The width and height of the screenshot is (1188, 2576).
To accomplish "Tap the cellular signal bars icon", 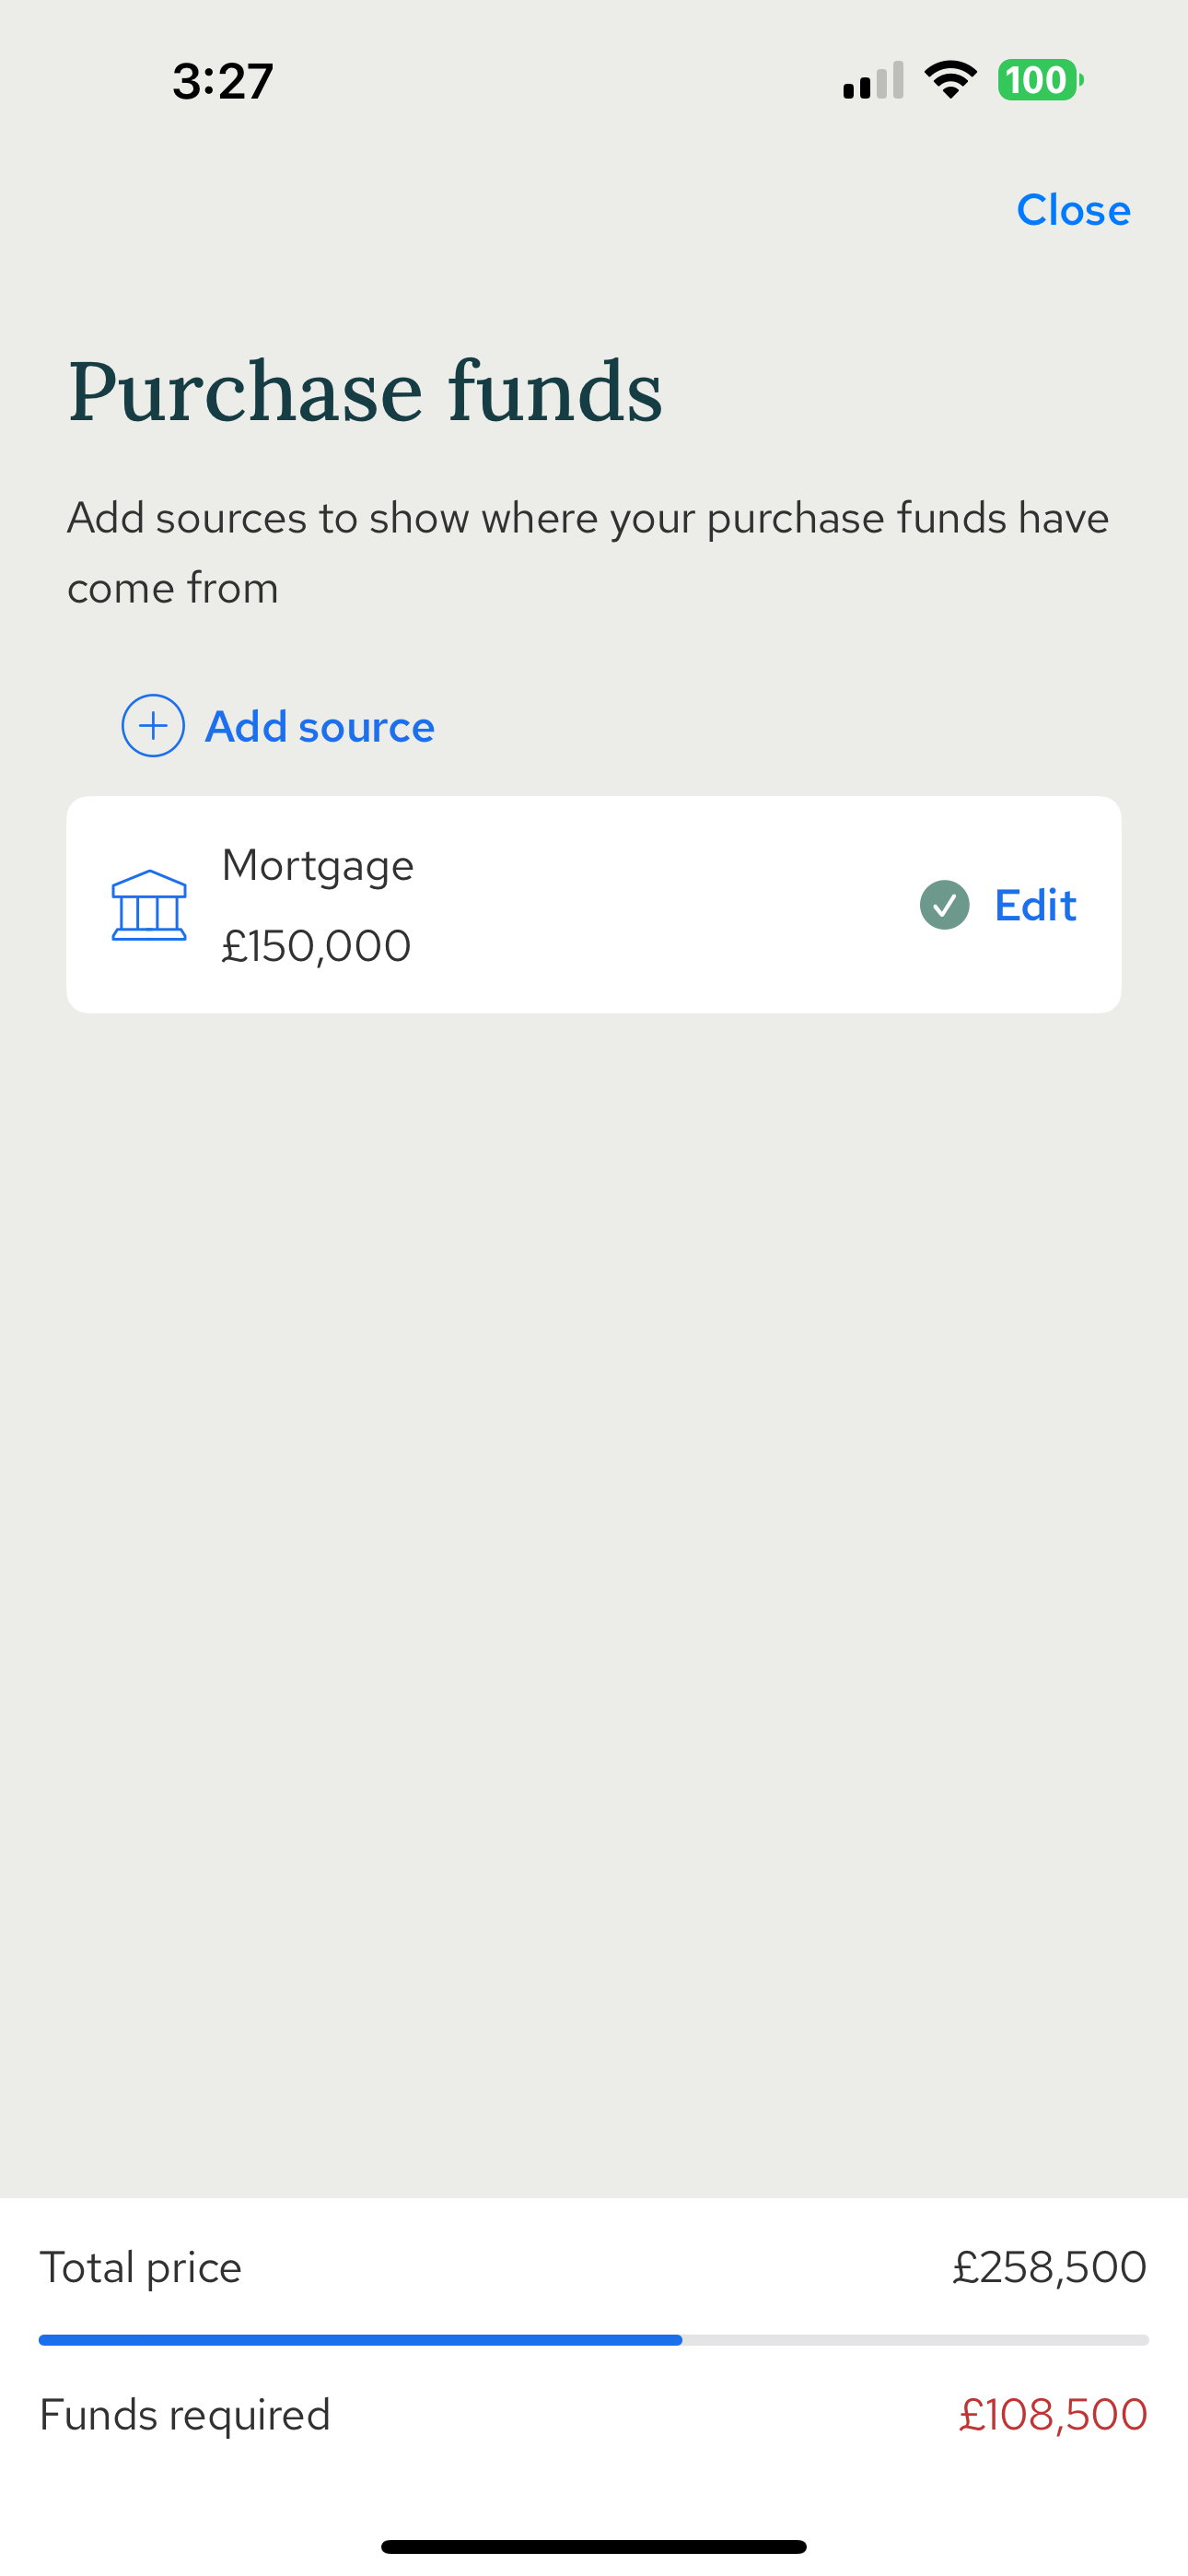I will point(873,81).
